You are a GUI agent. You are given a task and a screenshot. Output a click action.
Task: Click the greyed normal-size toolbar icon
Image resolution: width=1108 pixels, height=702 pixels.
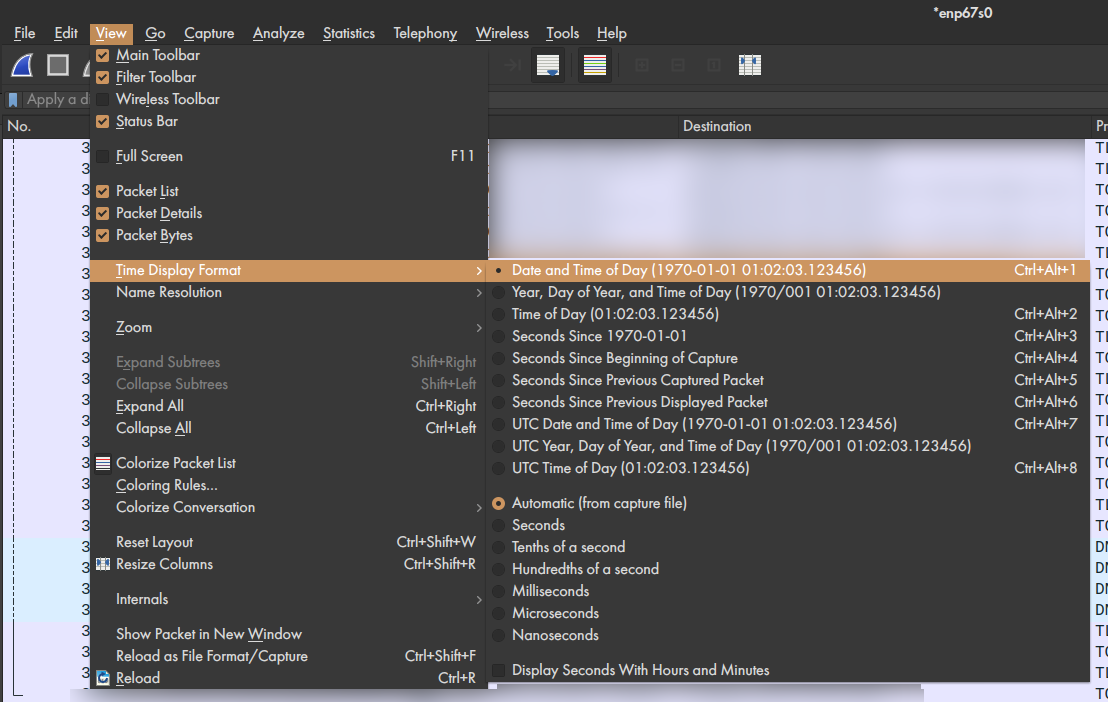click(x=714, y=65)
